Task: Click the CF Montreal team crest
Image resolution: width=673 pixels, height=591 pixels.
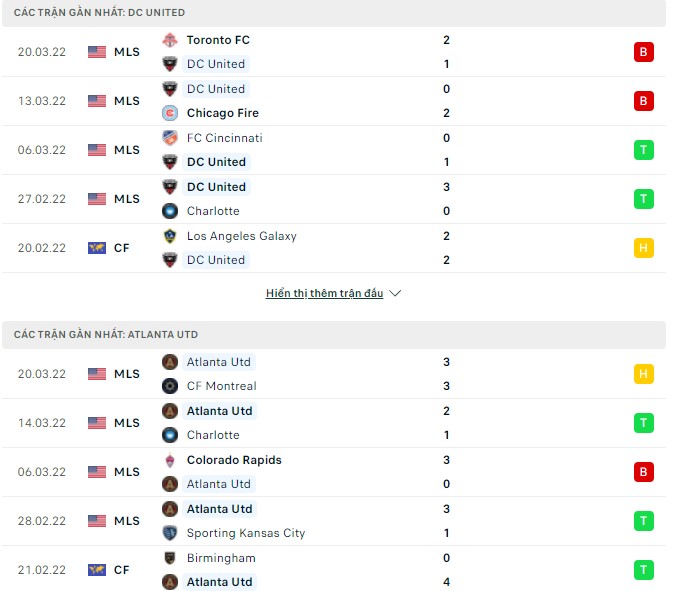Action: tap(169, 386)
